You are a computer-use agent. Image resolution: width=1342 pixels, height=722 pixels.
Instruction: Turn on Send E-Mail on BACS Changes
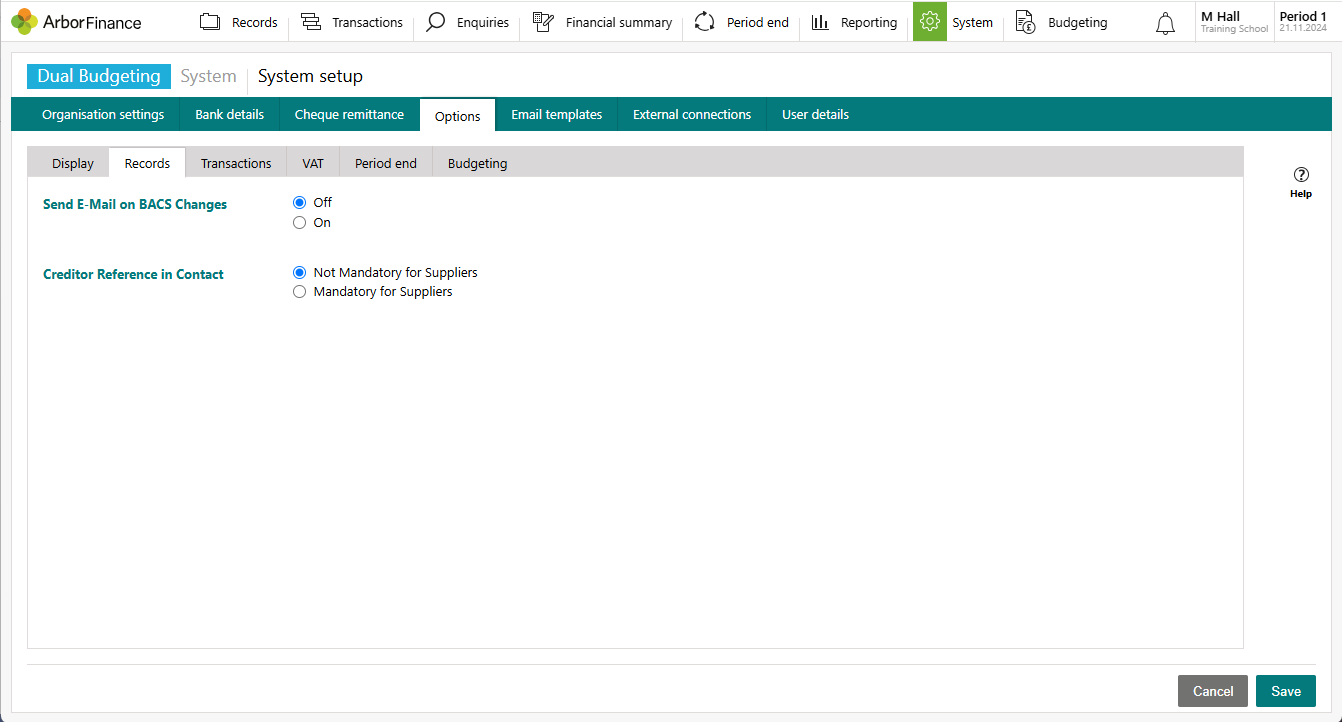(x=299, y=223)
